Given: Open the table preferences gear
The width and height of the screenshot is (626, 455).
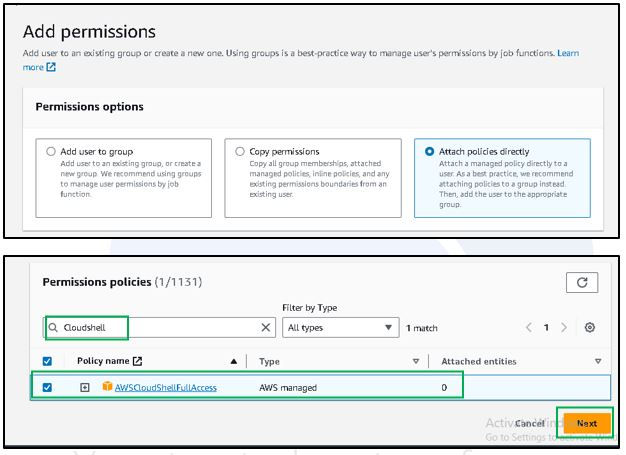Looking at the screenshot, I should 590,328.
